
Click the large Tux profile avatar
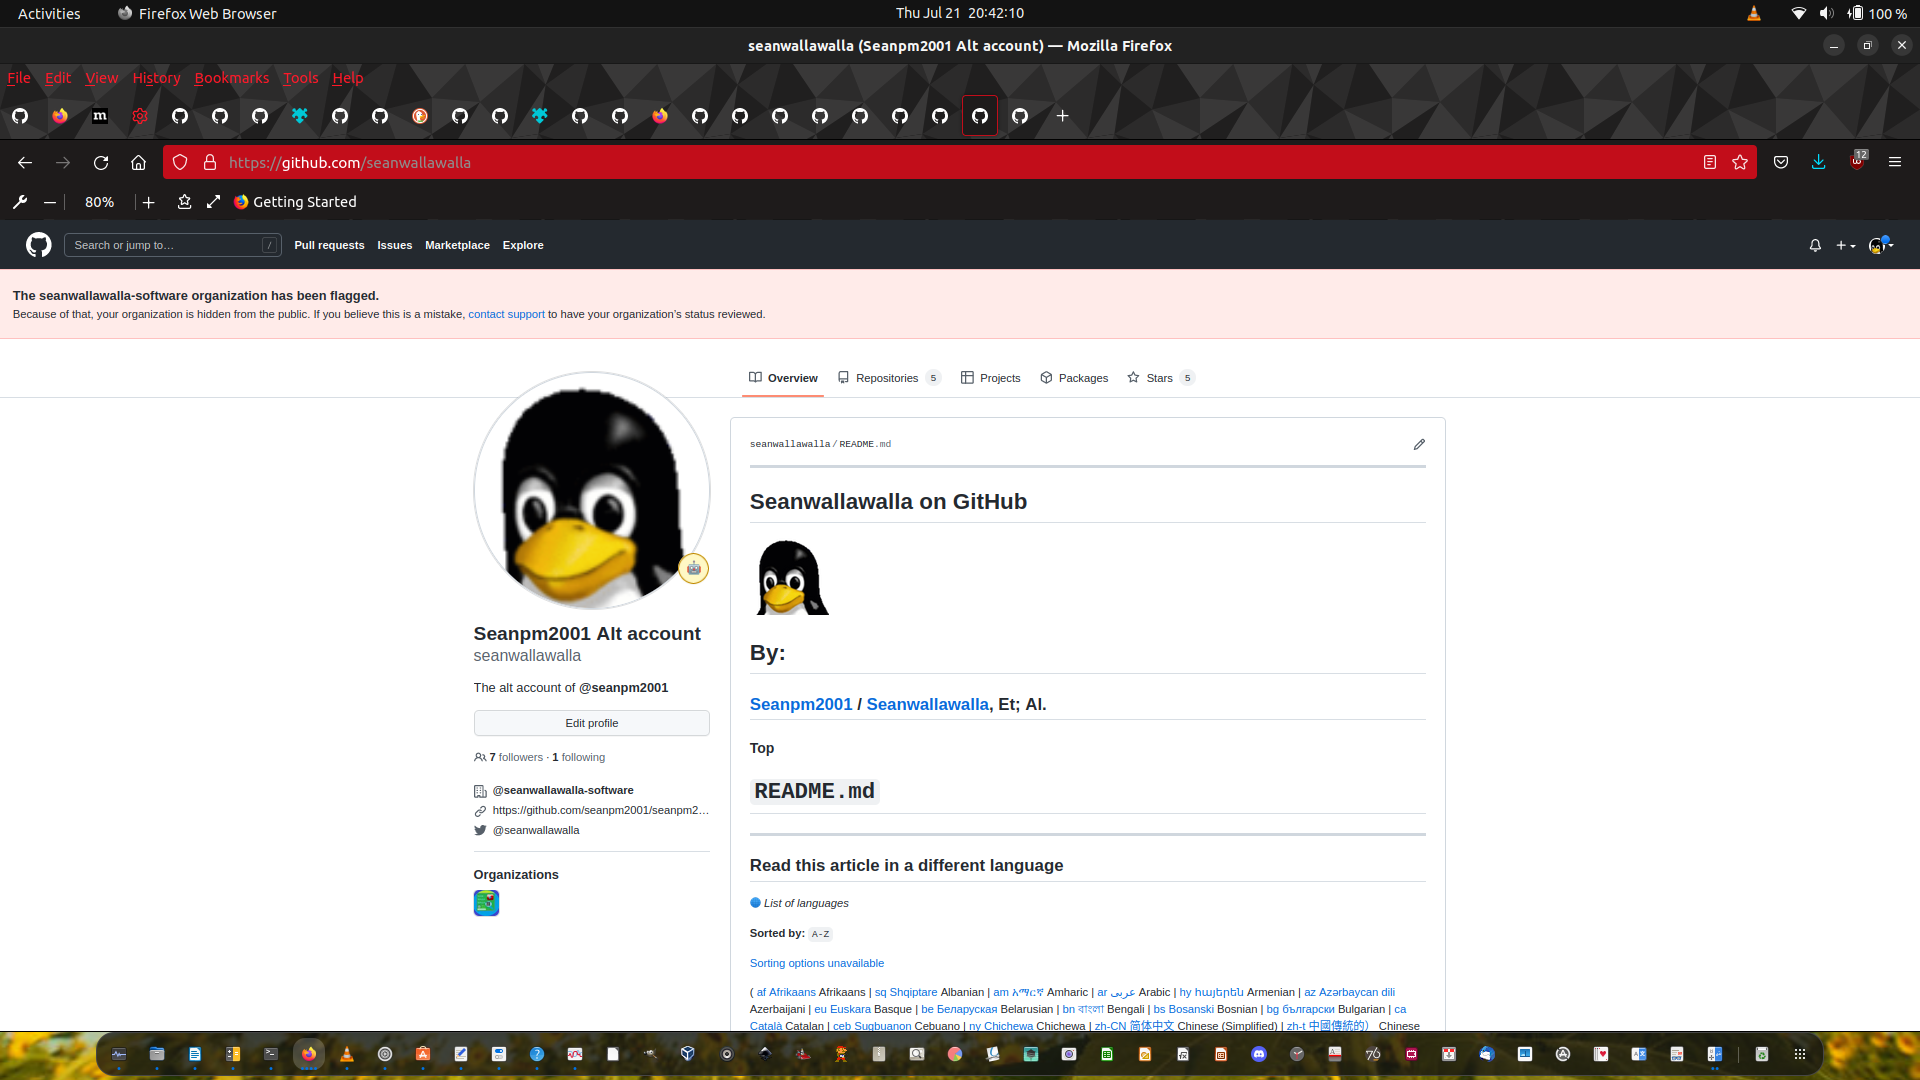point(591,490)
